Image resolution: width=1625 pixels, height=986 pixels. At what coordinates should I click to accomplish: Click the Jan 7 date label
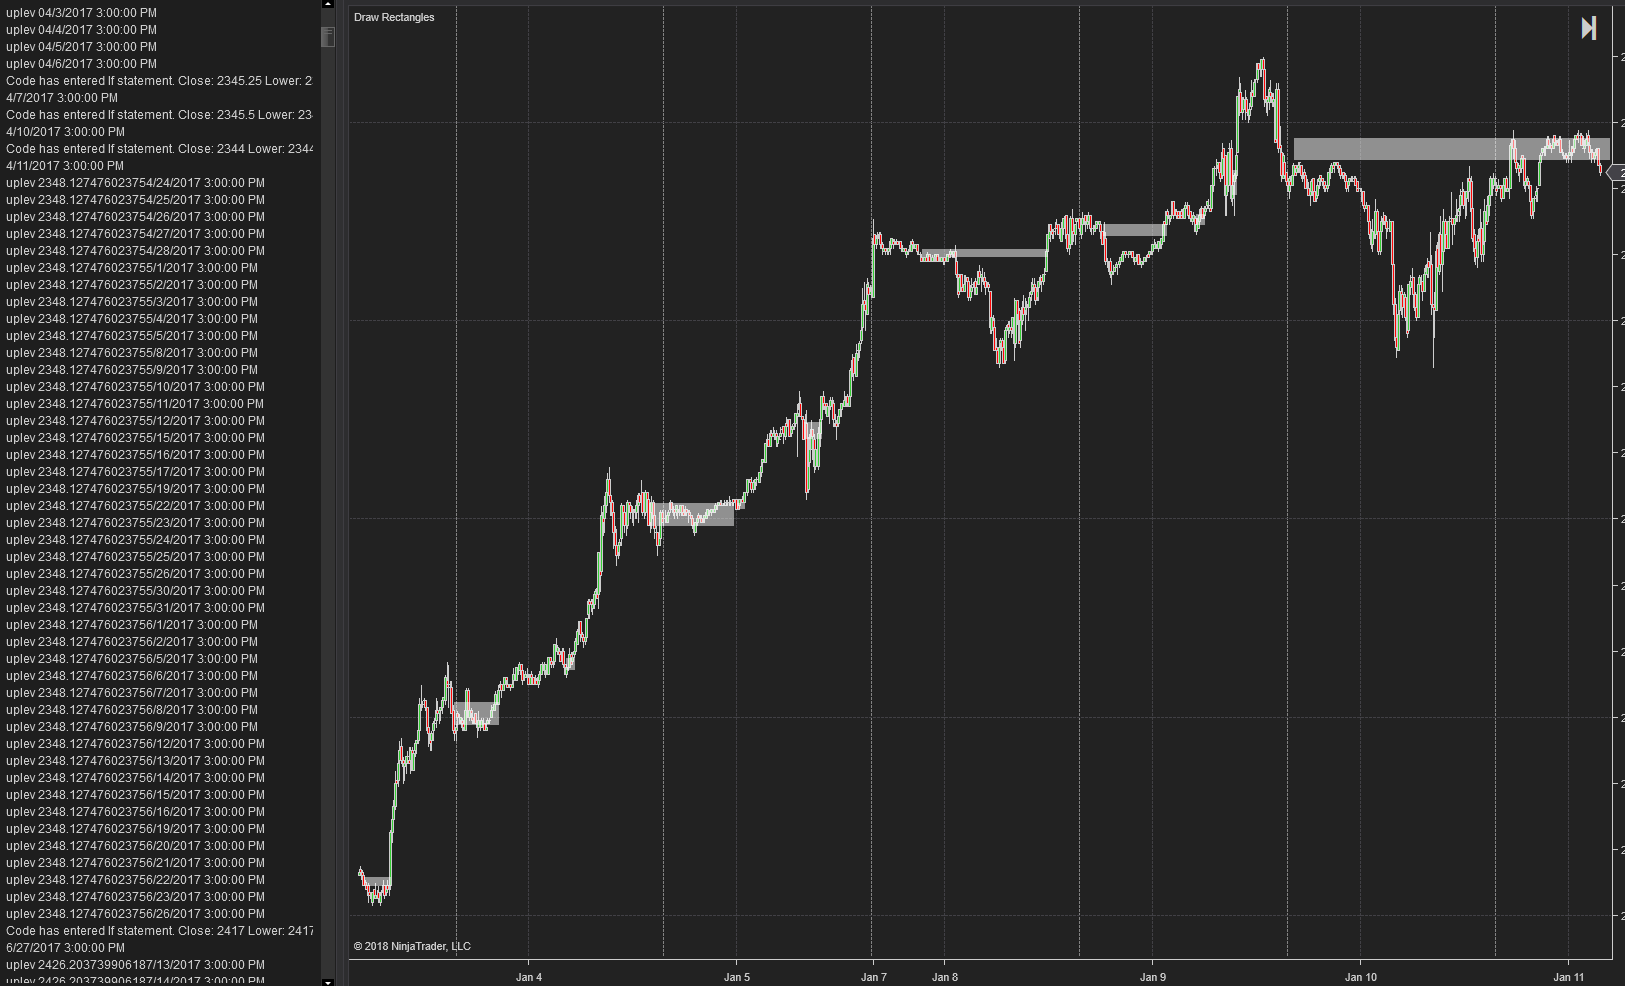(873, 977)
